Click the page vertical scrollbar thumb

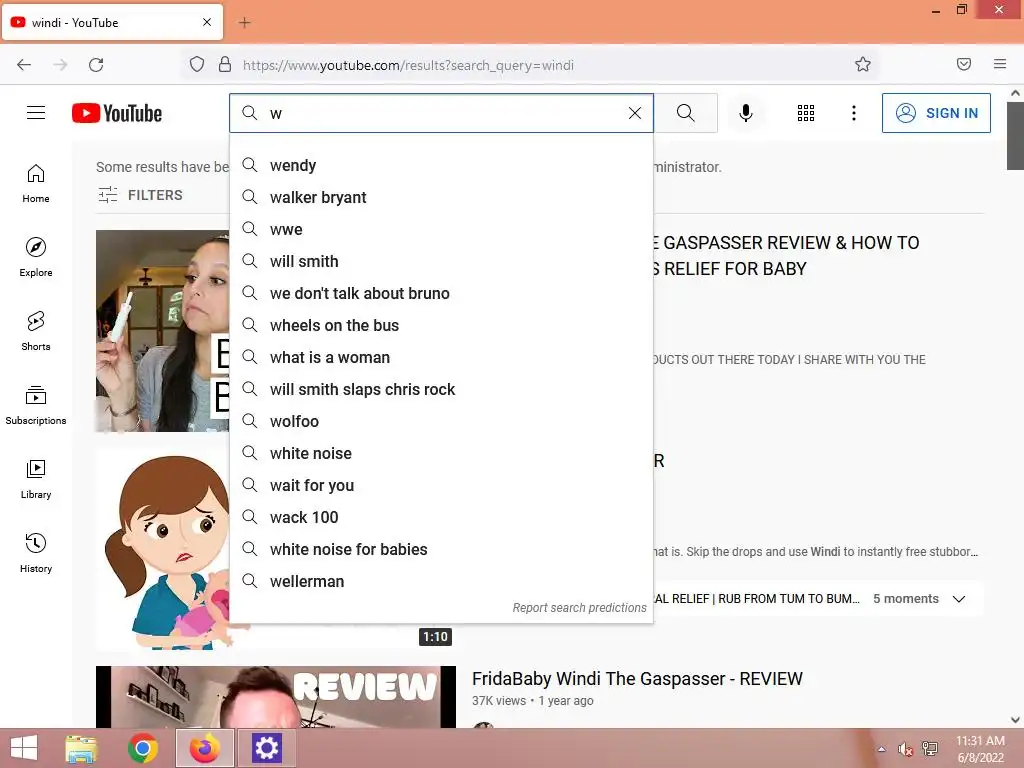pos(1016,136)
